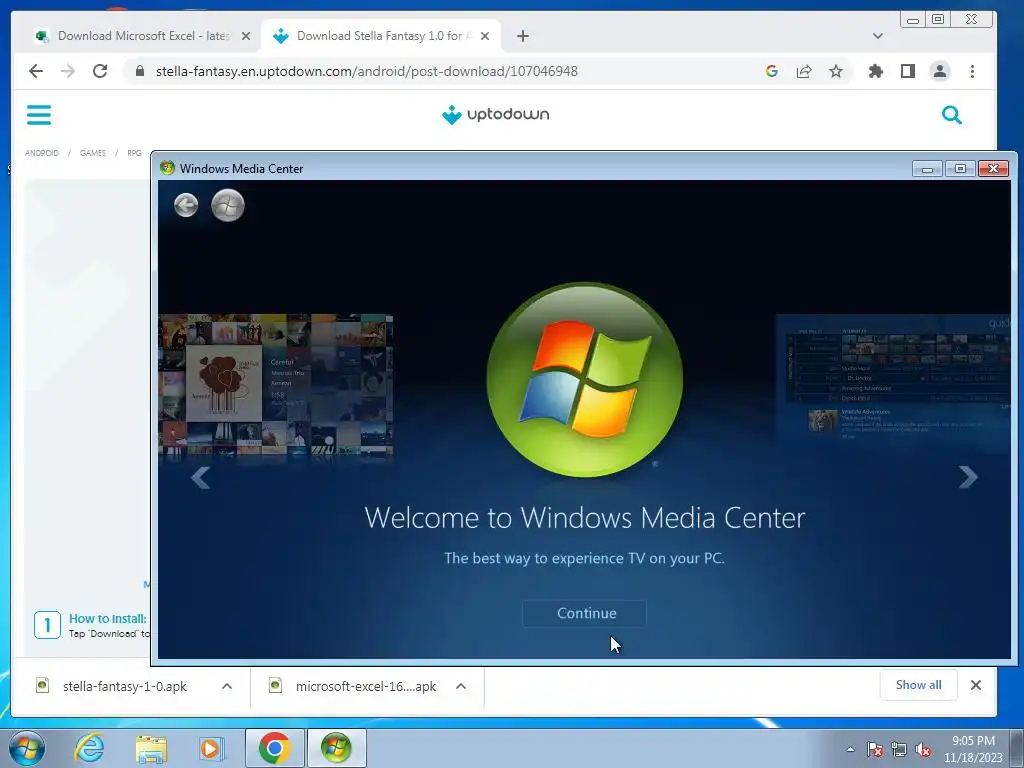Show hidden system tray icons
Screen dimensions: 1024x768
[x=850, y=749]
